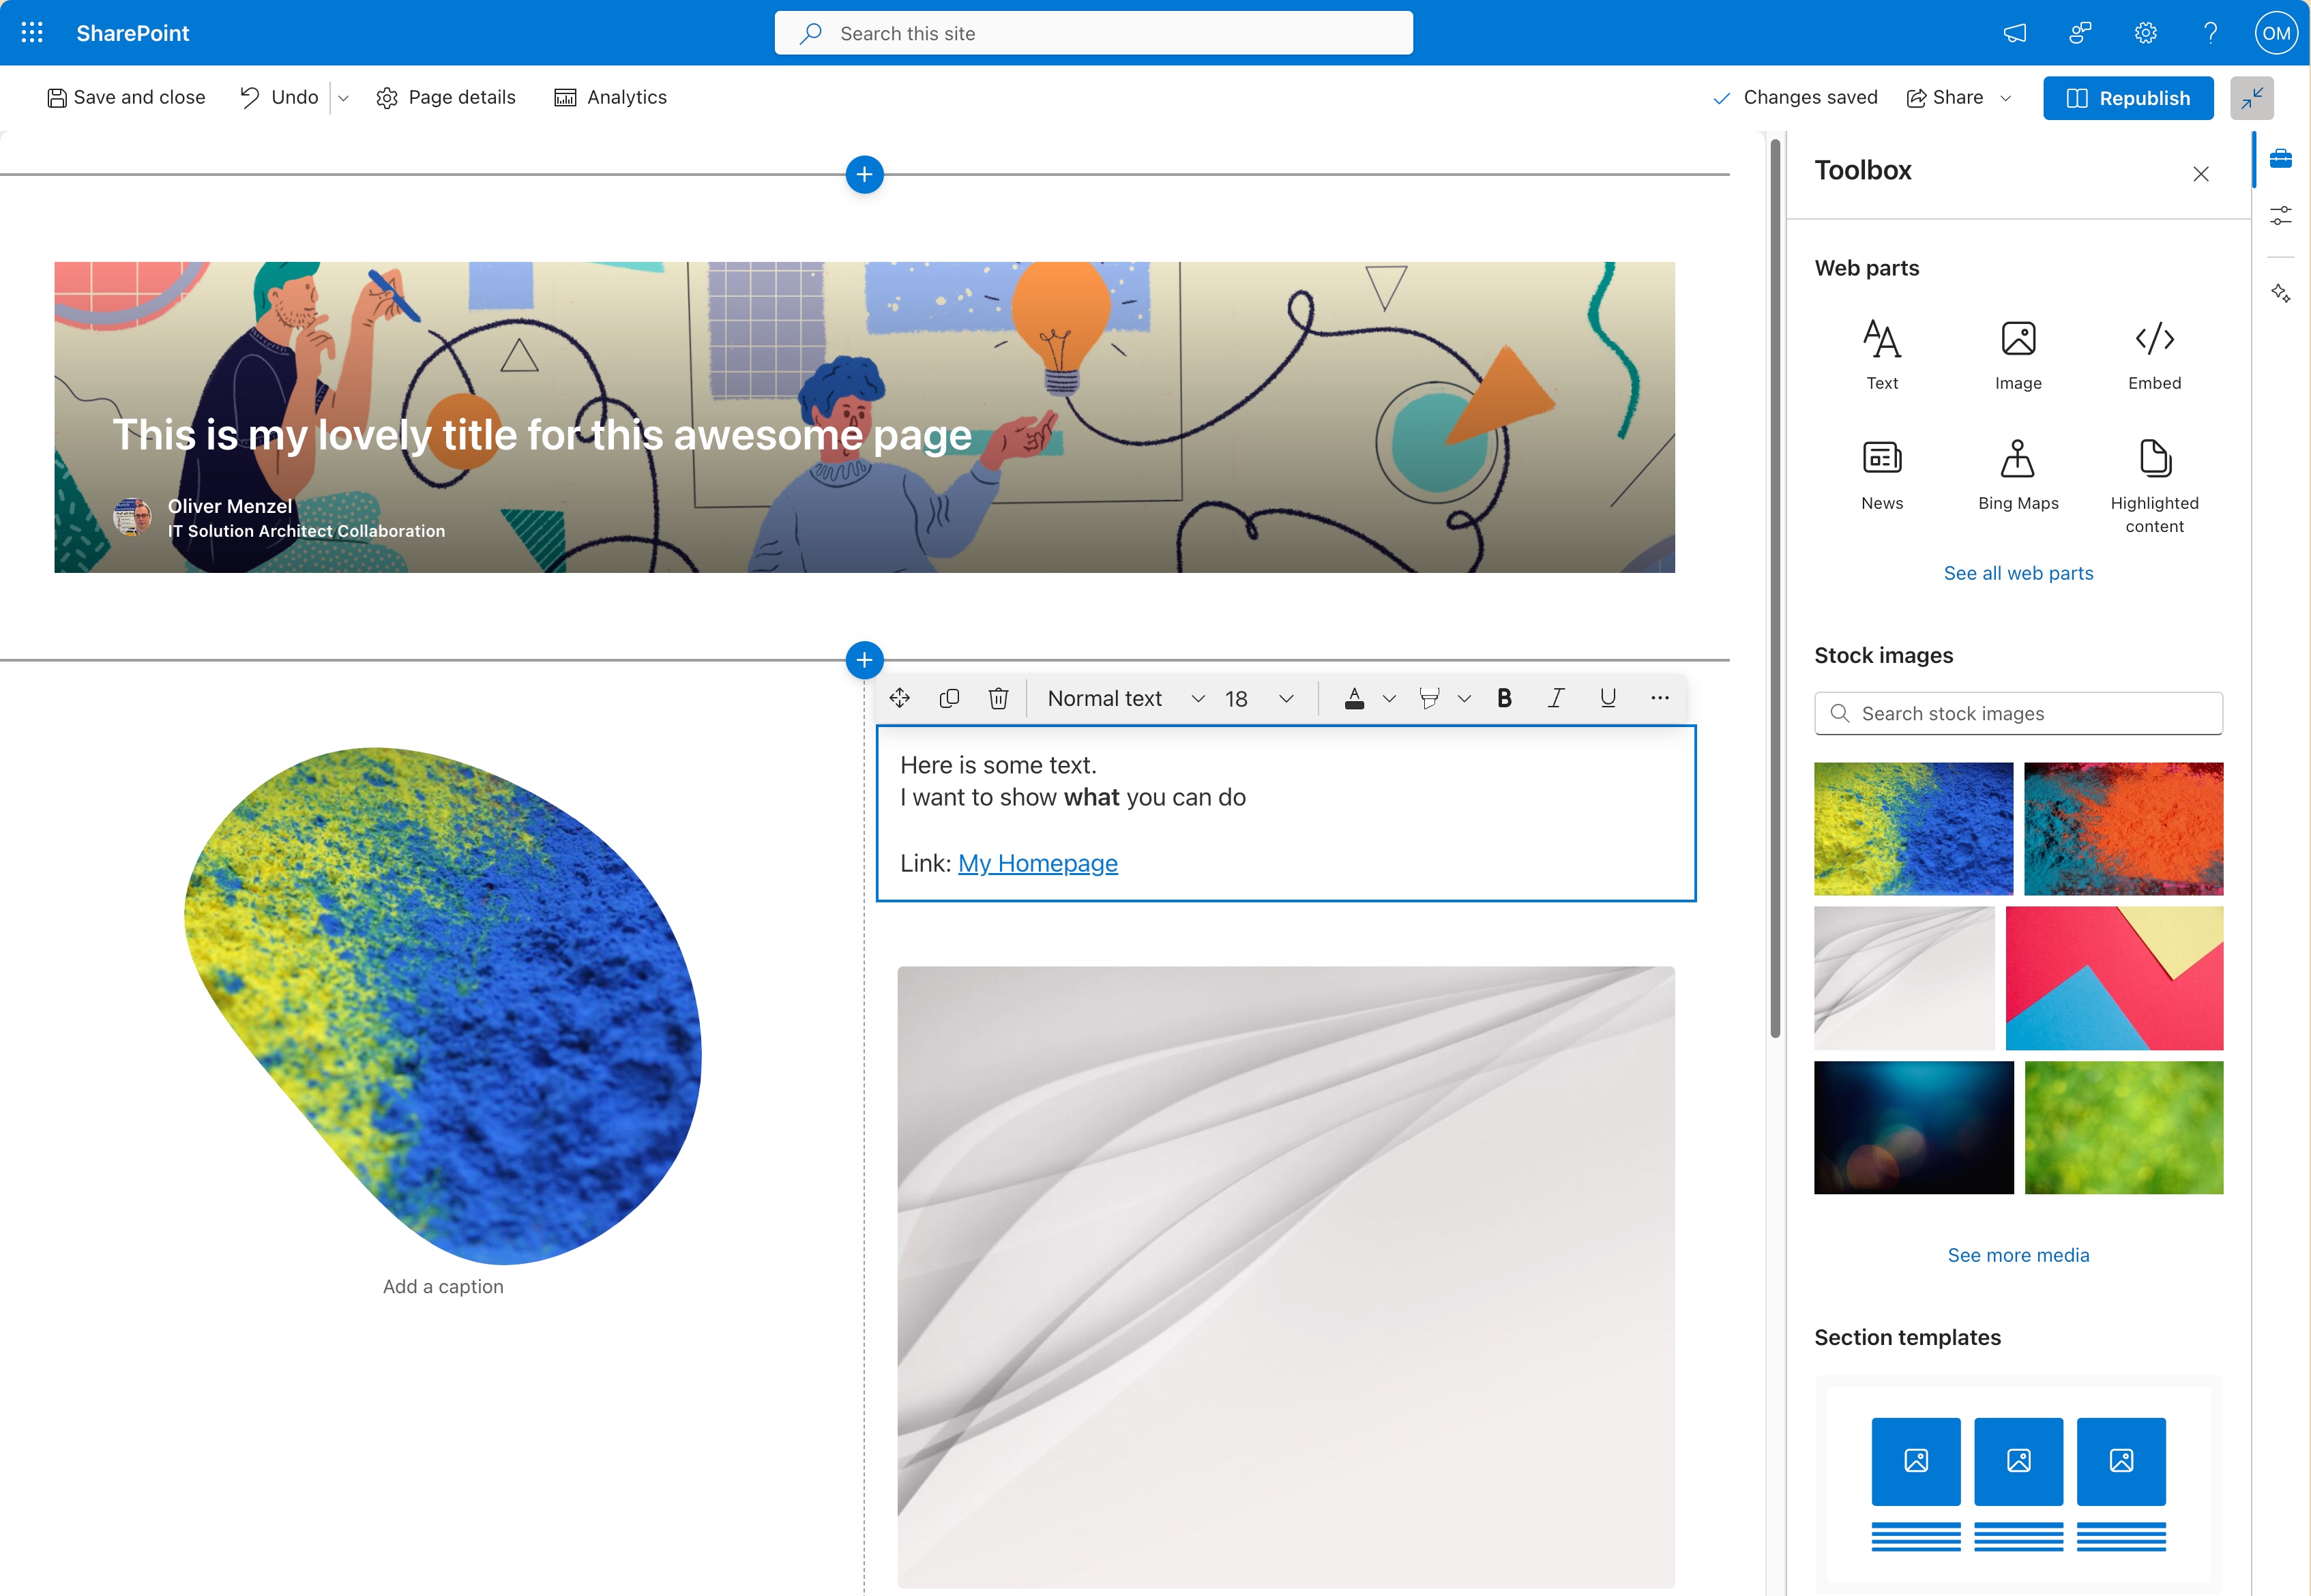This screenshot has height=1596, width=2311.
Task: Click the Republish button
Action: click(2127, 98)
